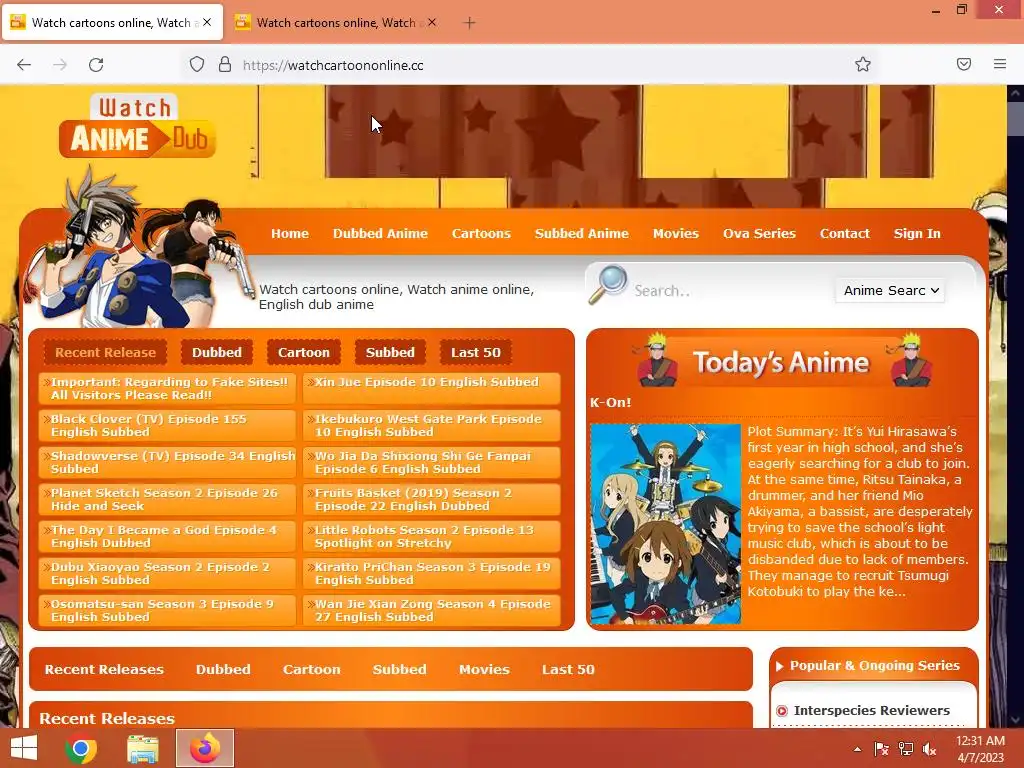Bookmark this page with the star
1024x768 pixels.
863,64
